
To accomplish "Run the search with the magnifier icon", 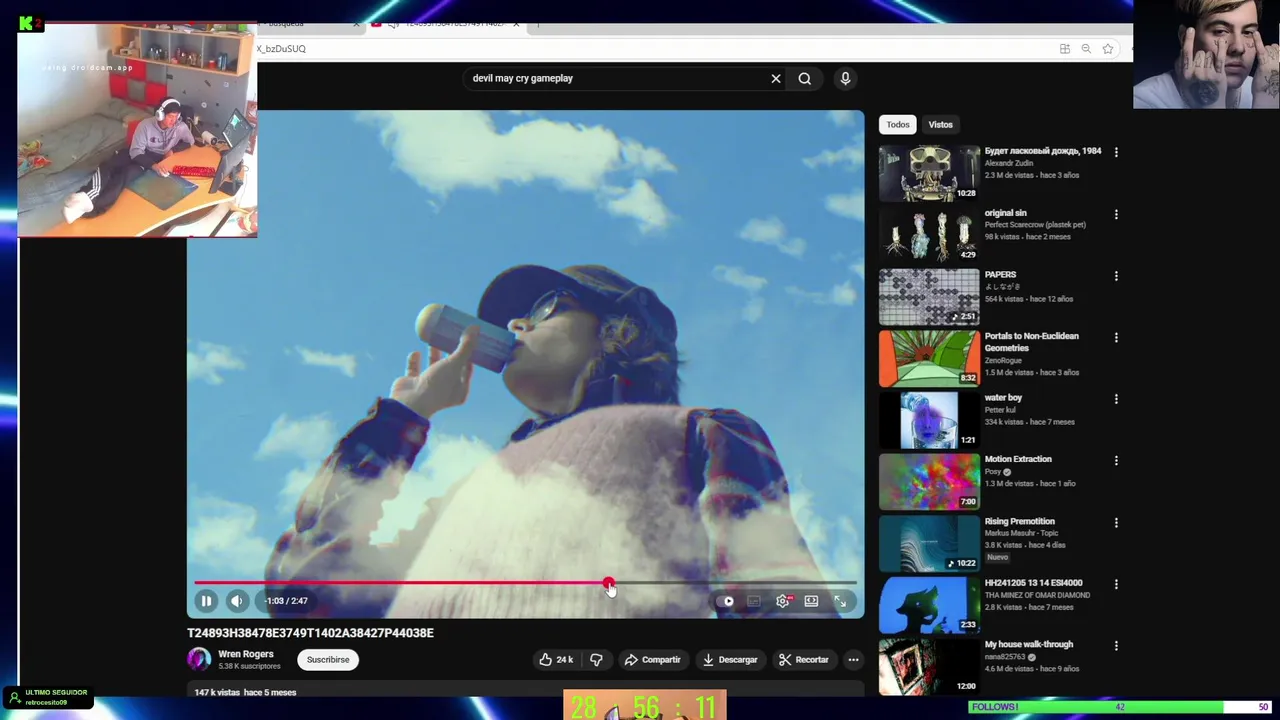I will coord(805,78).
